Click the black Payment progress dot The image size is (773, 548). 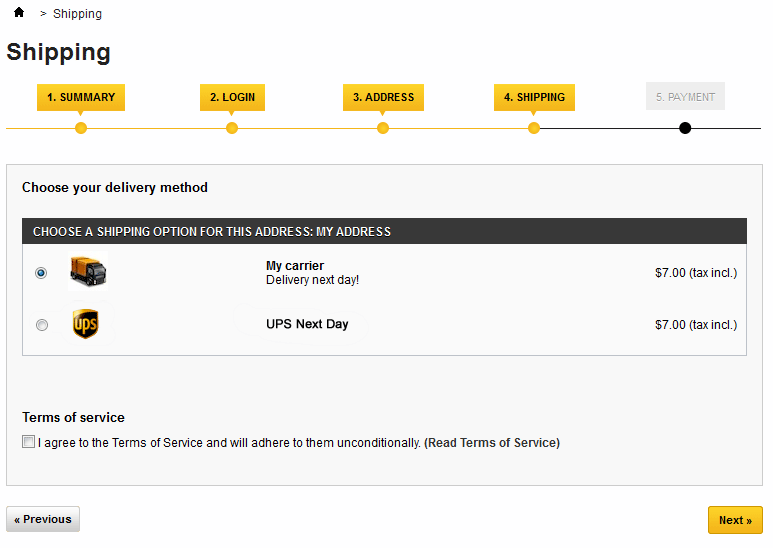click(685, 128)
